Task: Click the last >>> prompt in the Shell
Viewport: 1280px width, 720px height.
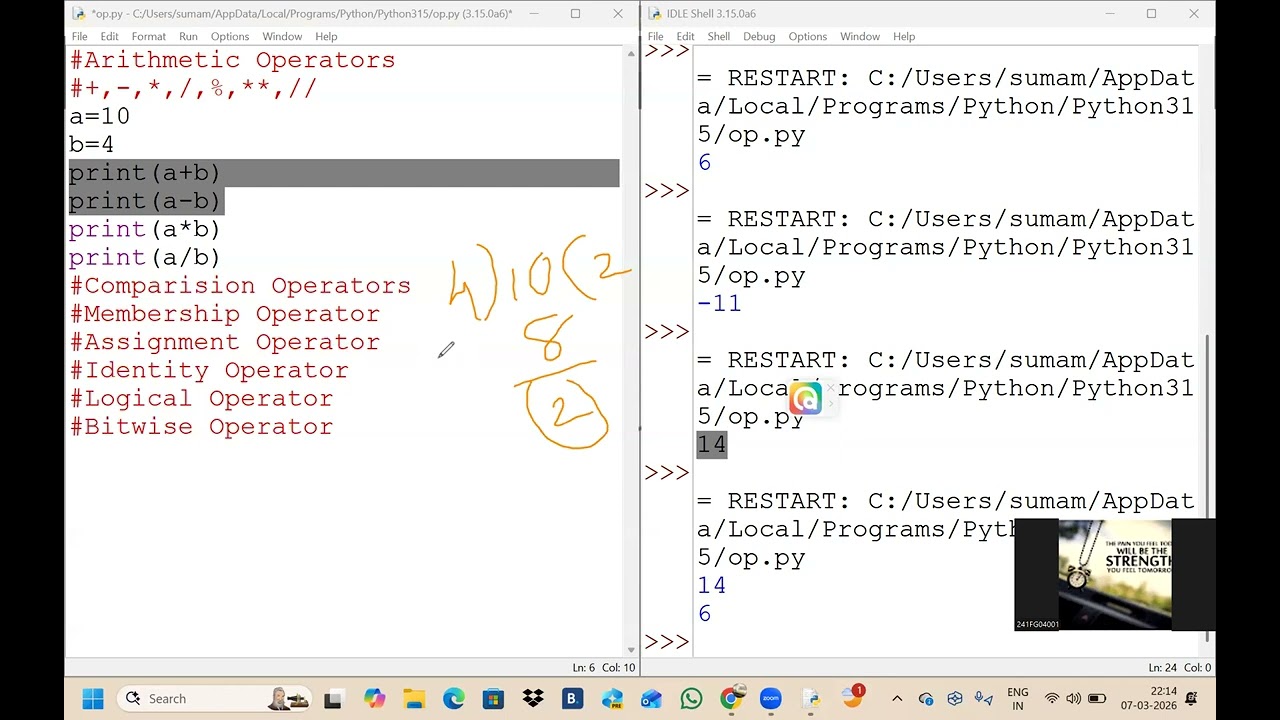Action: (667, 641)
